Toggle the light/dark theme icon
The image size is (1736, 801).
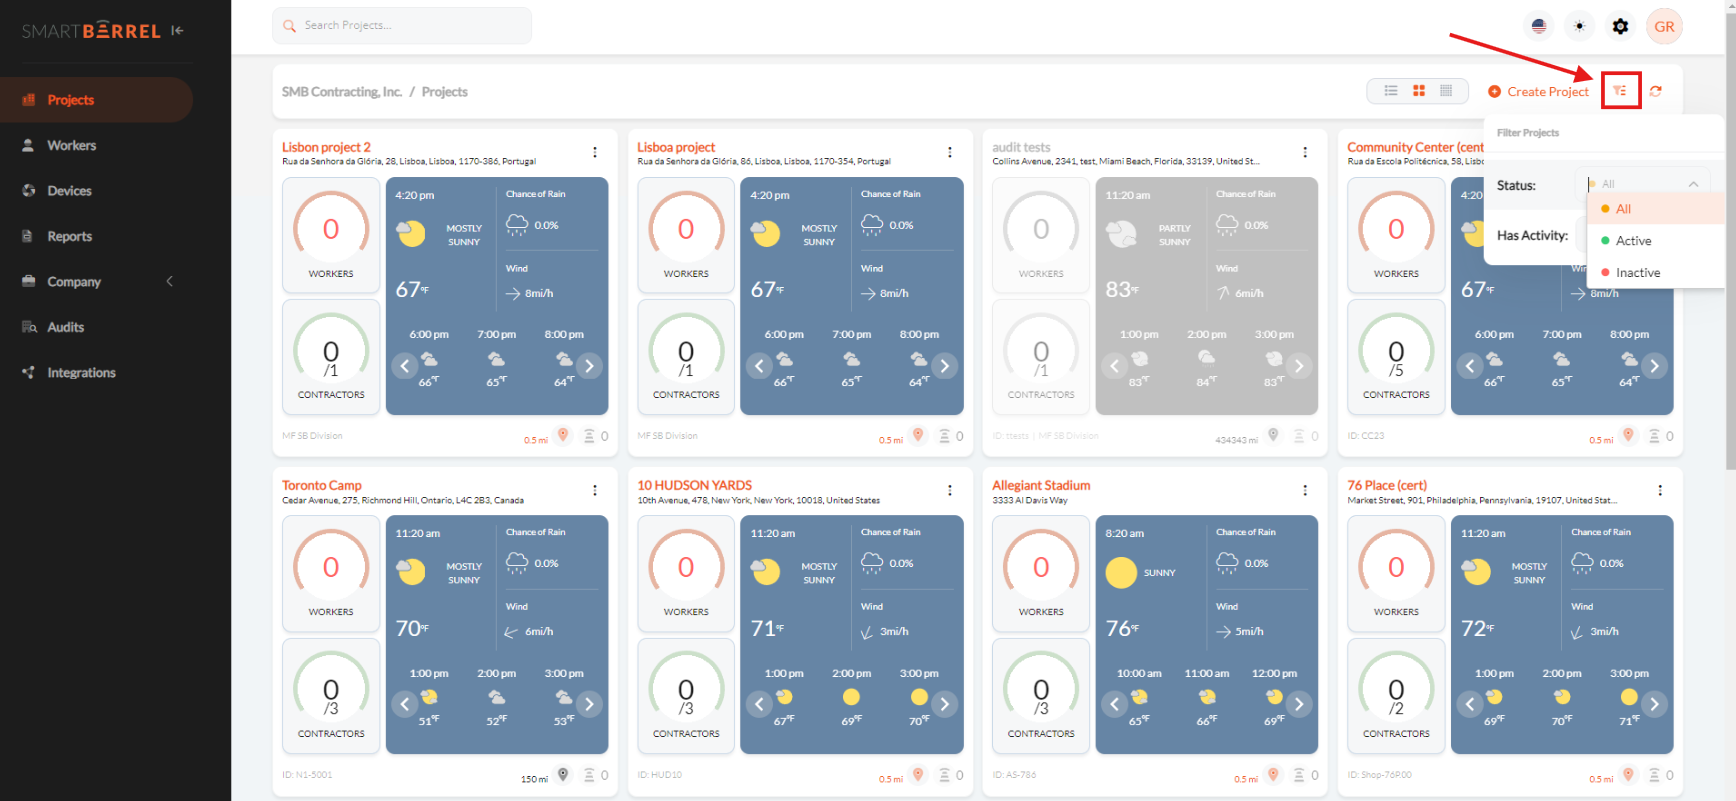[1580, 27]
